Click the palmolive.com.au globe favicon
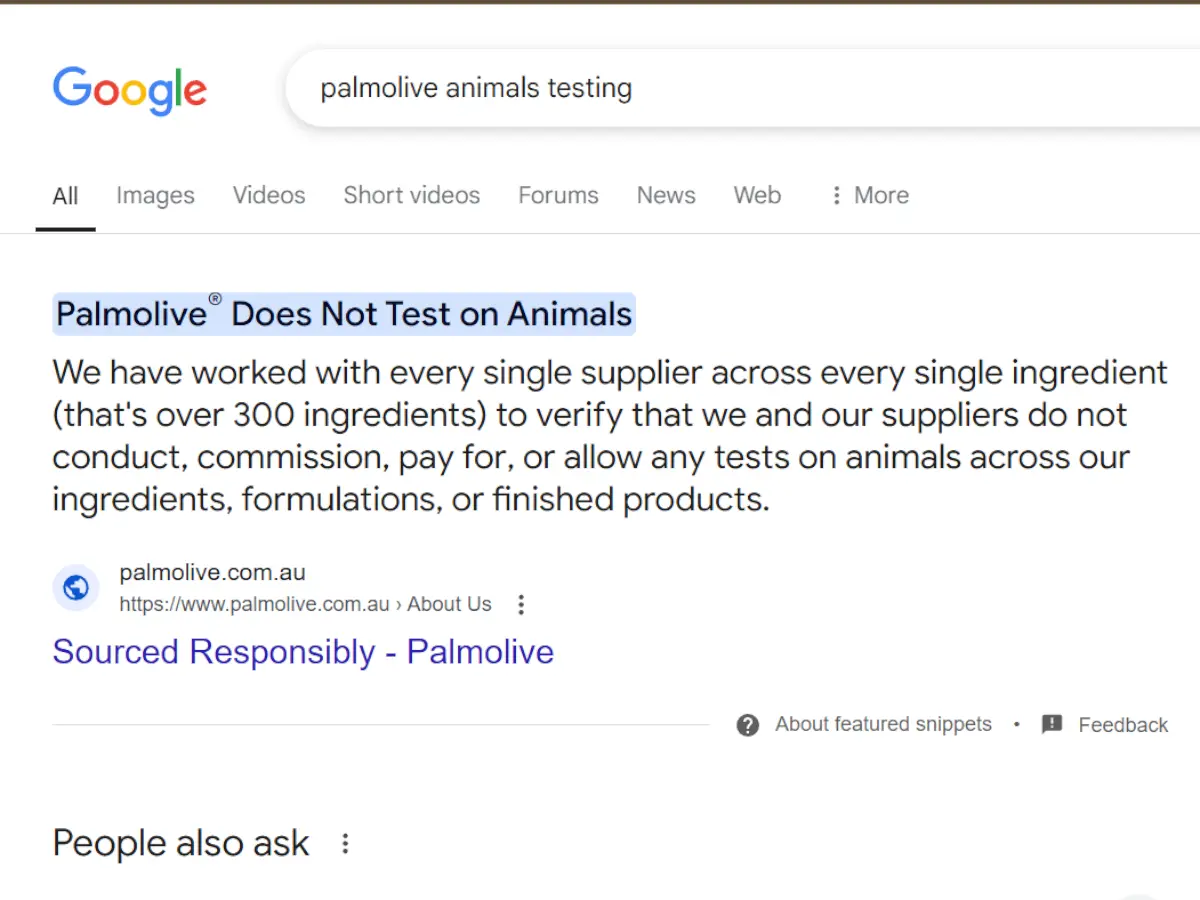 (x=76, y=588)
